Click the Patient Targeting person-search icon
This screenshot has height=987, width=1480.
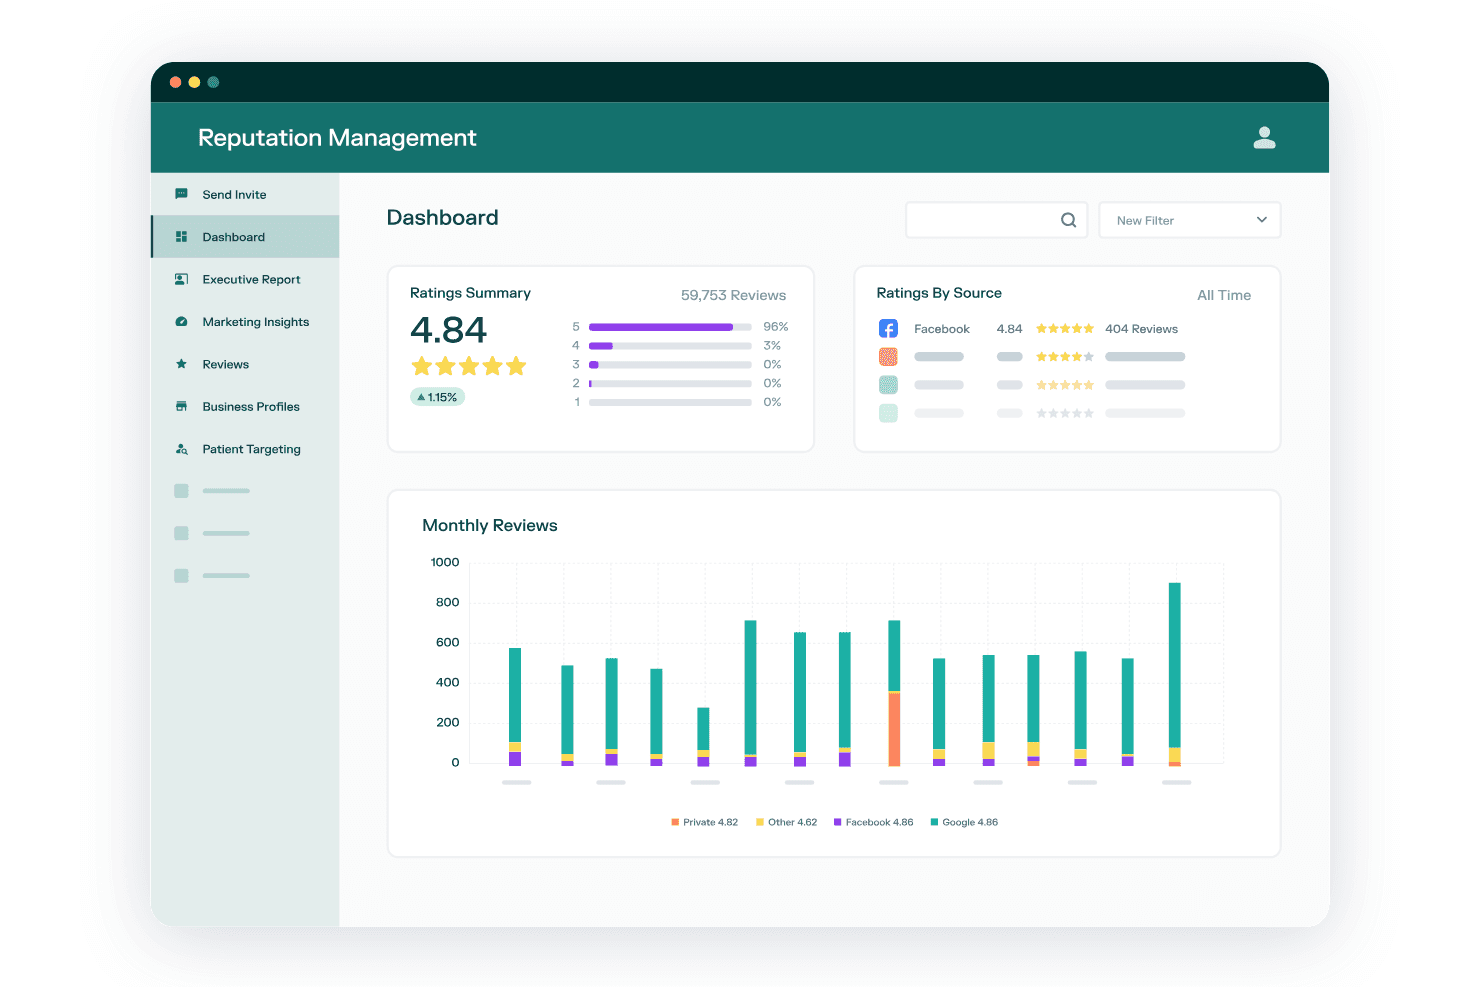[x=181, y=449]
